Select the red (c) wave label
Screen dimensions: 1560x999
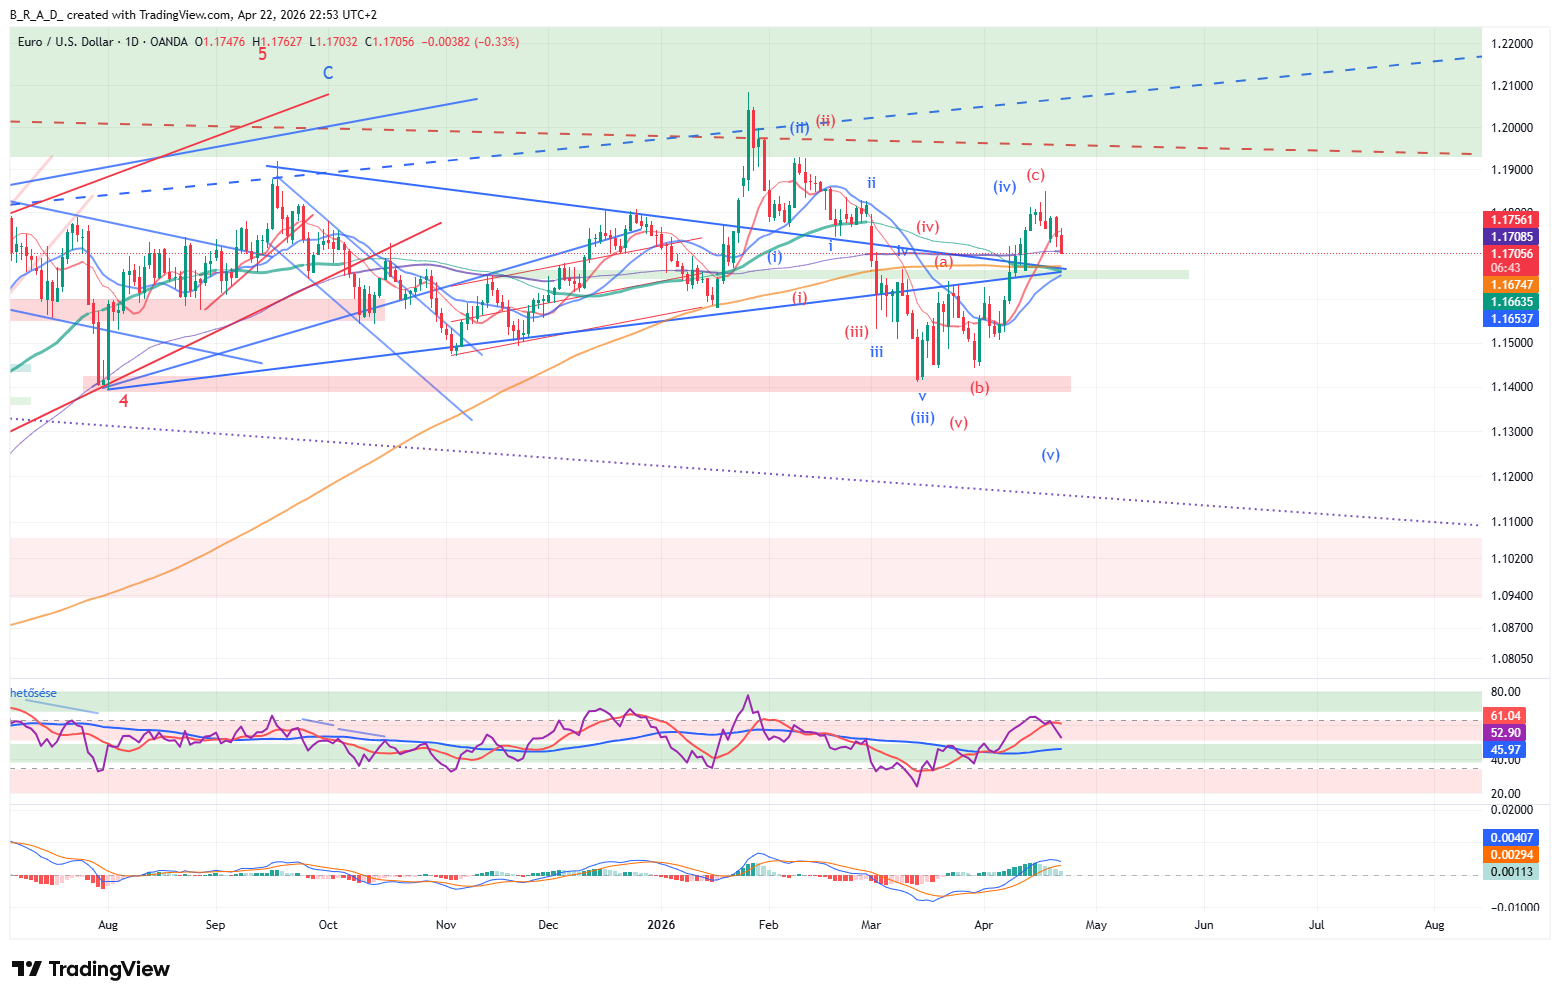pyautogui.click(x=1036, y=175)
